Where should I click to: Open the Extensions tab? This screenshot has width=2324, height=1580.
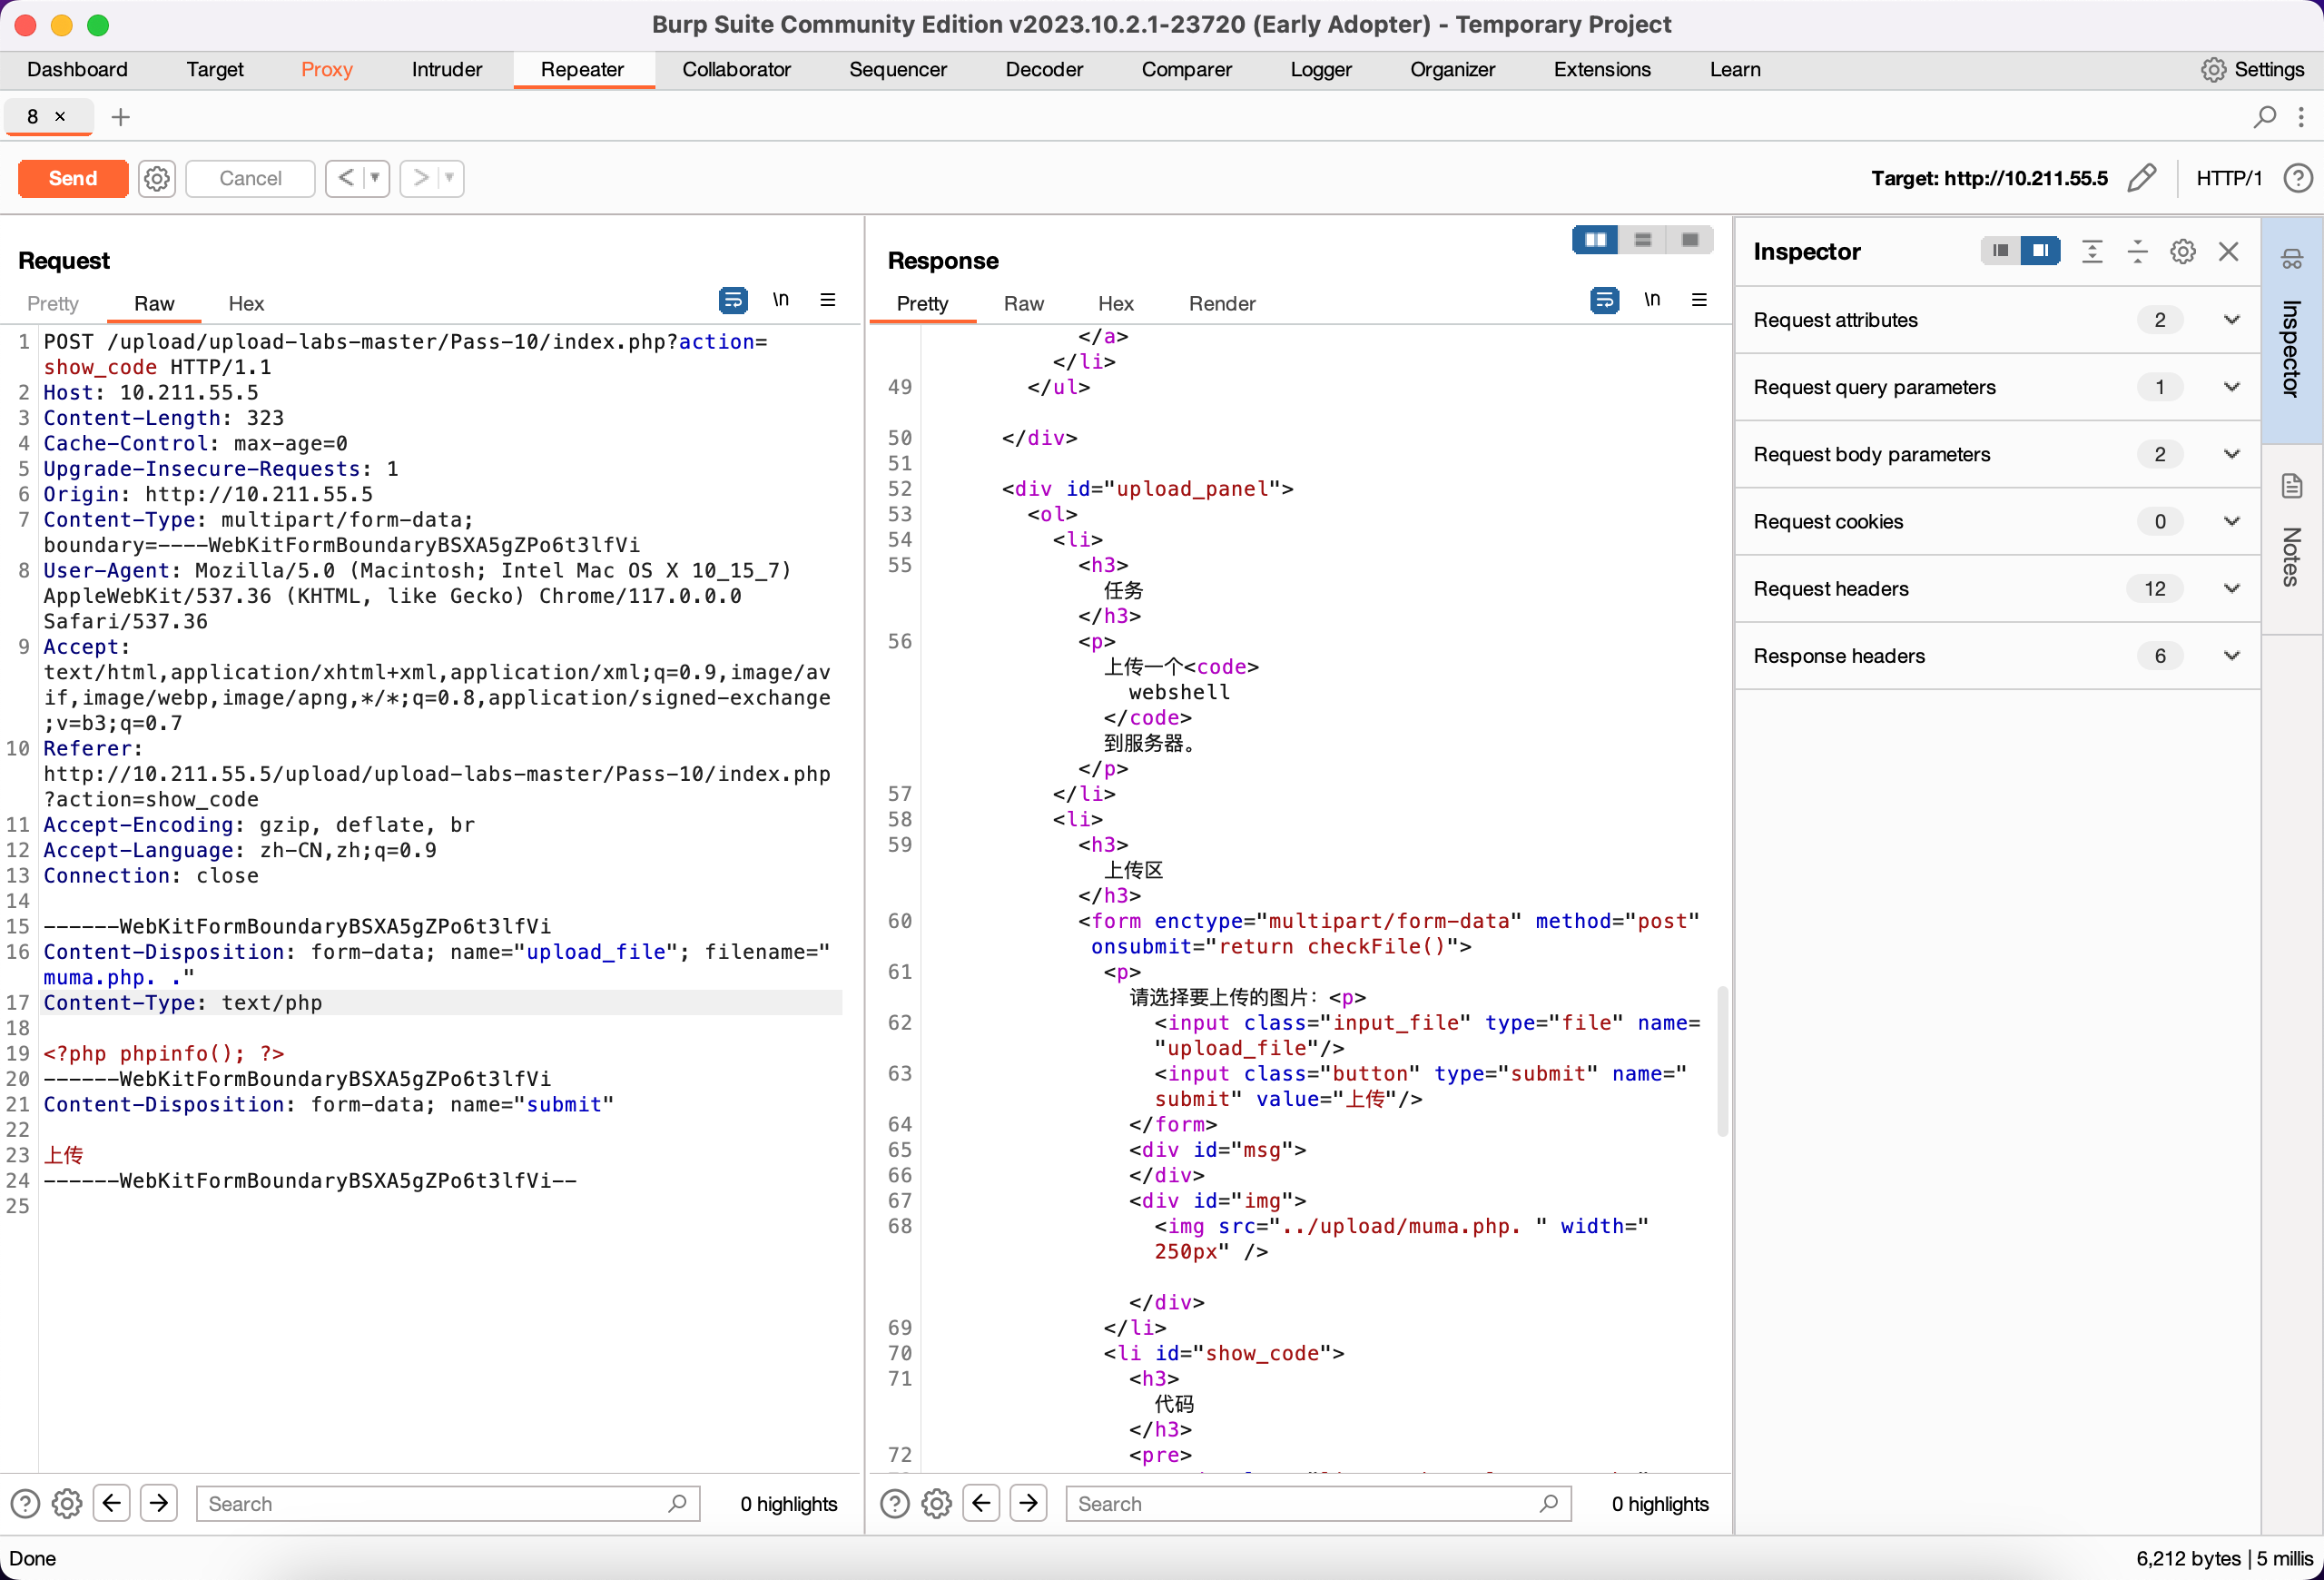[x=1602, y=69]
